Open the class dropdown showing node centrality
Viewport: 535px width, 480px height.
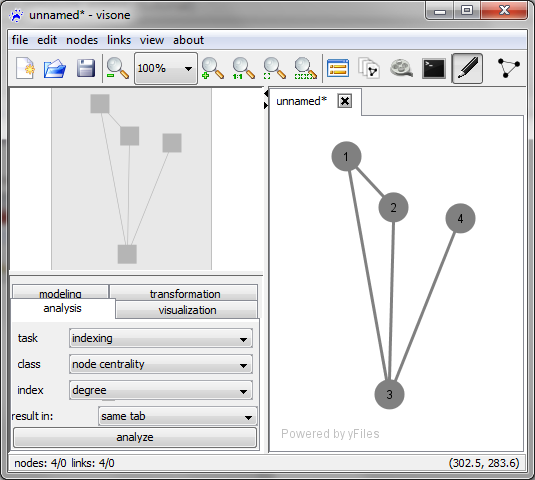[161, 364]
